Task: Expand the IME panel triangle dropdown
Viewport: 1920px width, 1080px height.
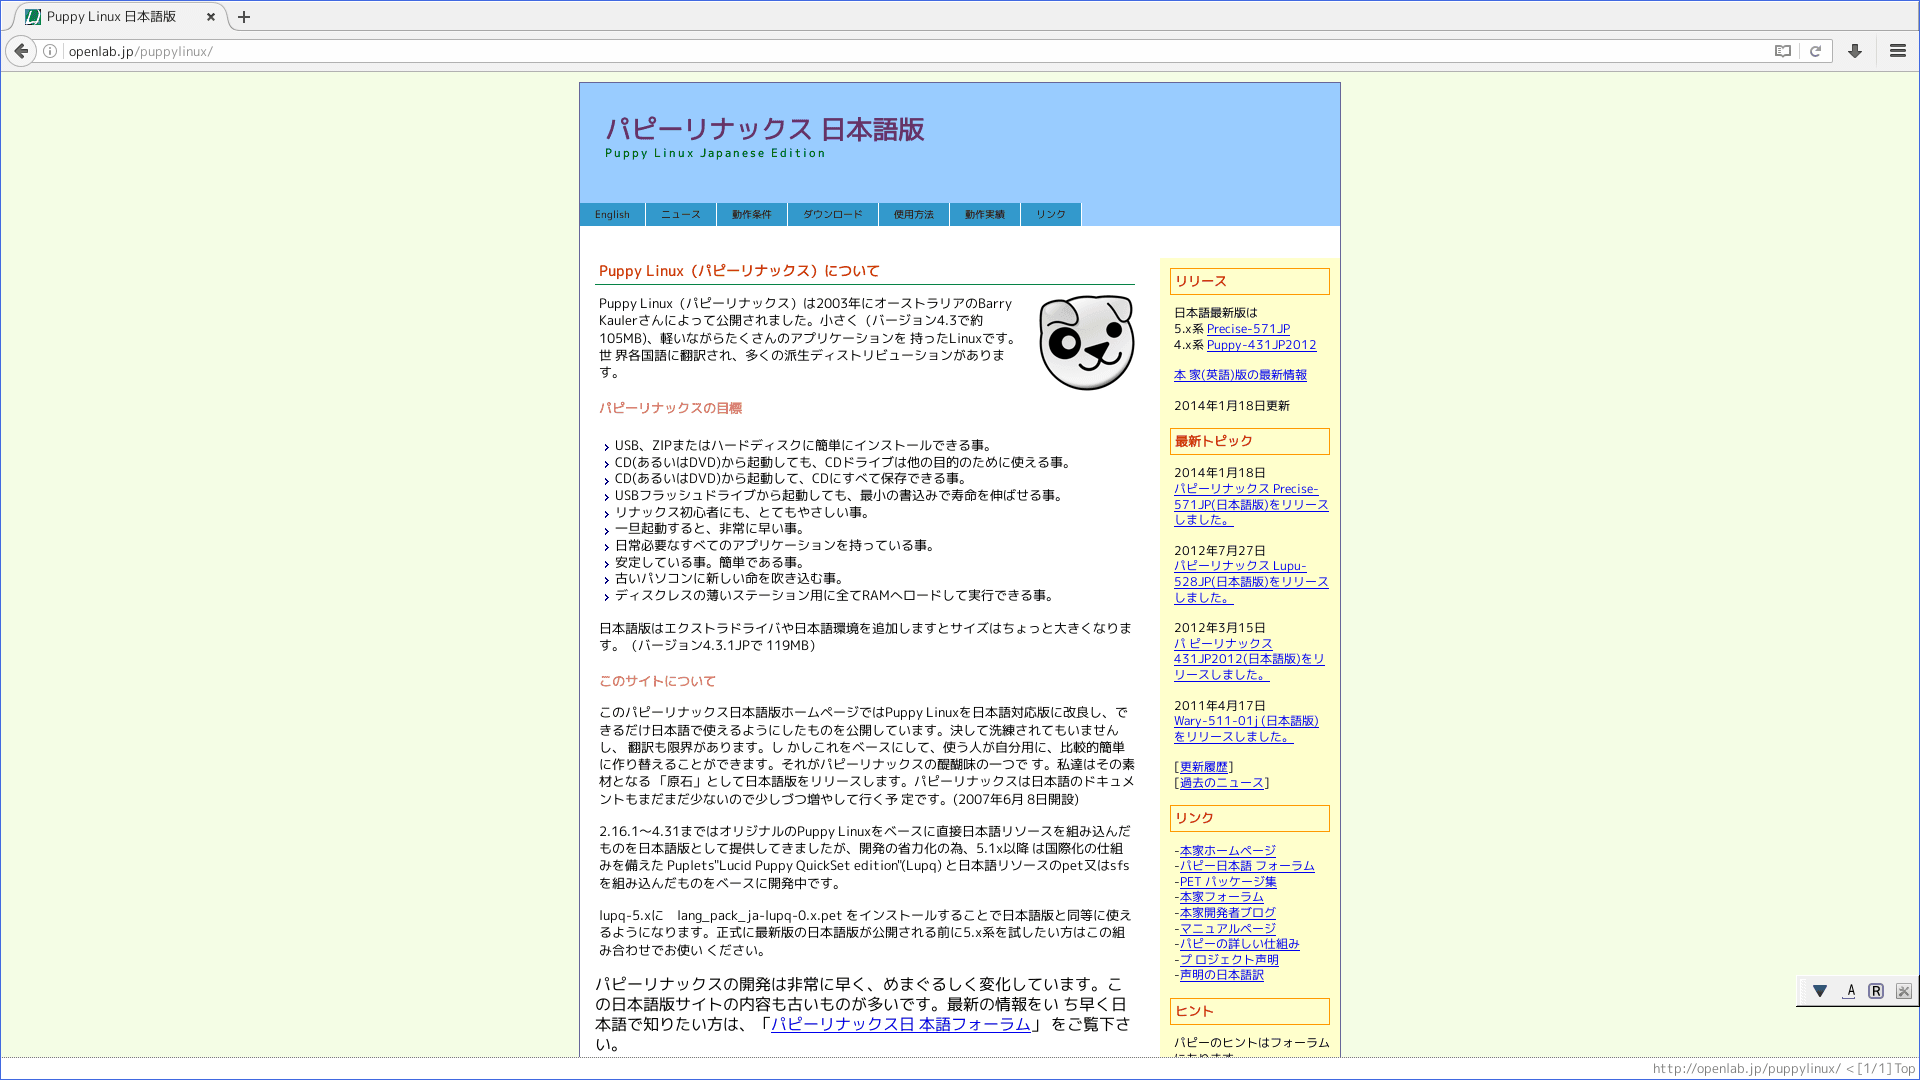Action: tap(1820, 991)
